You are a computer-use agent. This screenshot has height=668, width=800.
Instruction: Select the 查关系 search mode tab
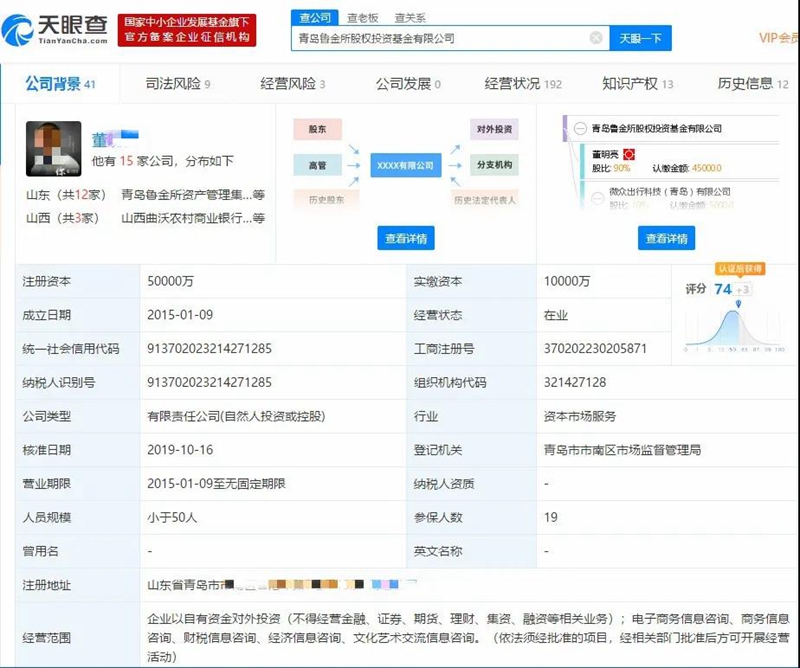410,18
